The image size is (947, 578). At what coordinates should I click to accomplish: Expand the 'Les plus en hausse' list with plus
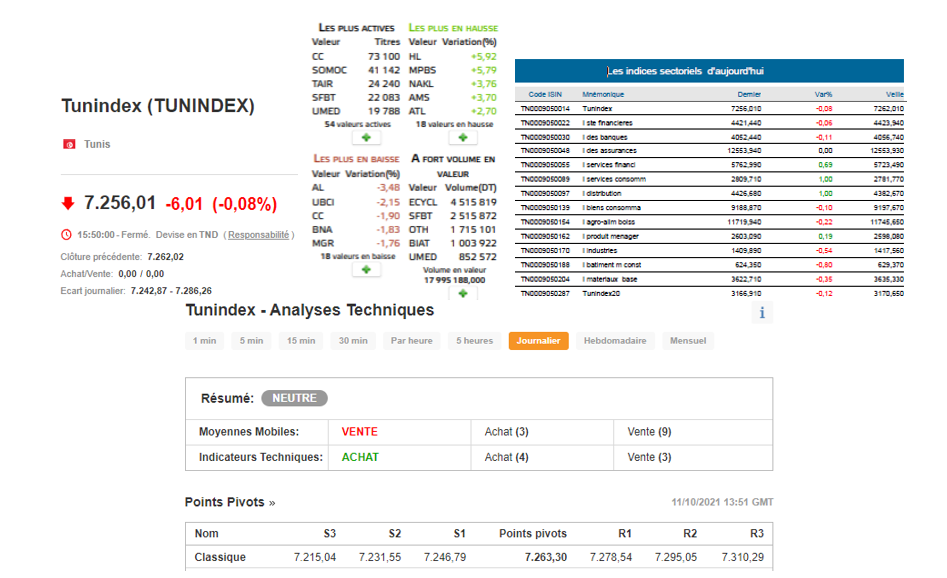(x=461, y=137)
